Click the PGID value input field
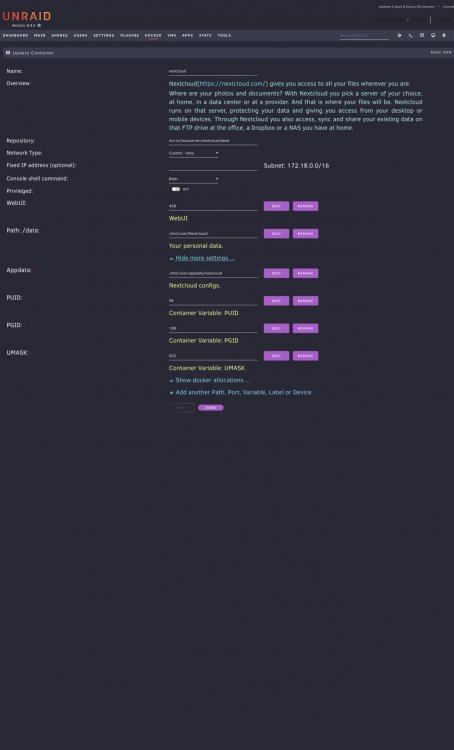This screenshot has width=454, height=750. point(213,329)
